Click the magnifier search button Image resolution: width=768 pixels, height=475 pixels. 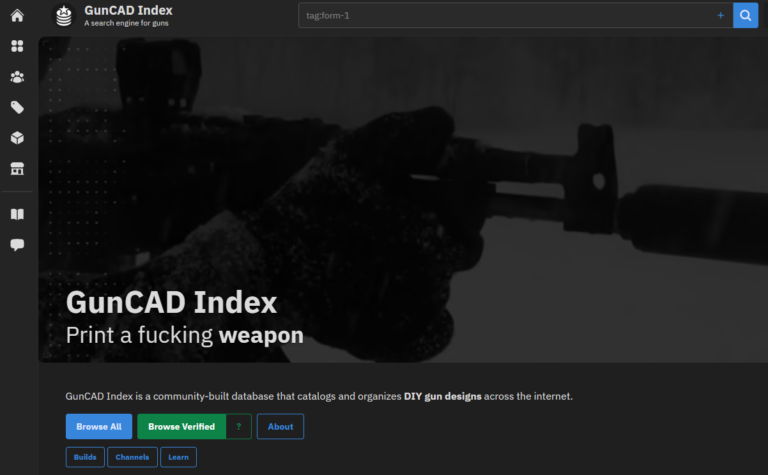tap(745, 16)
